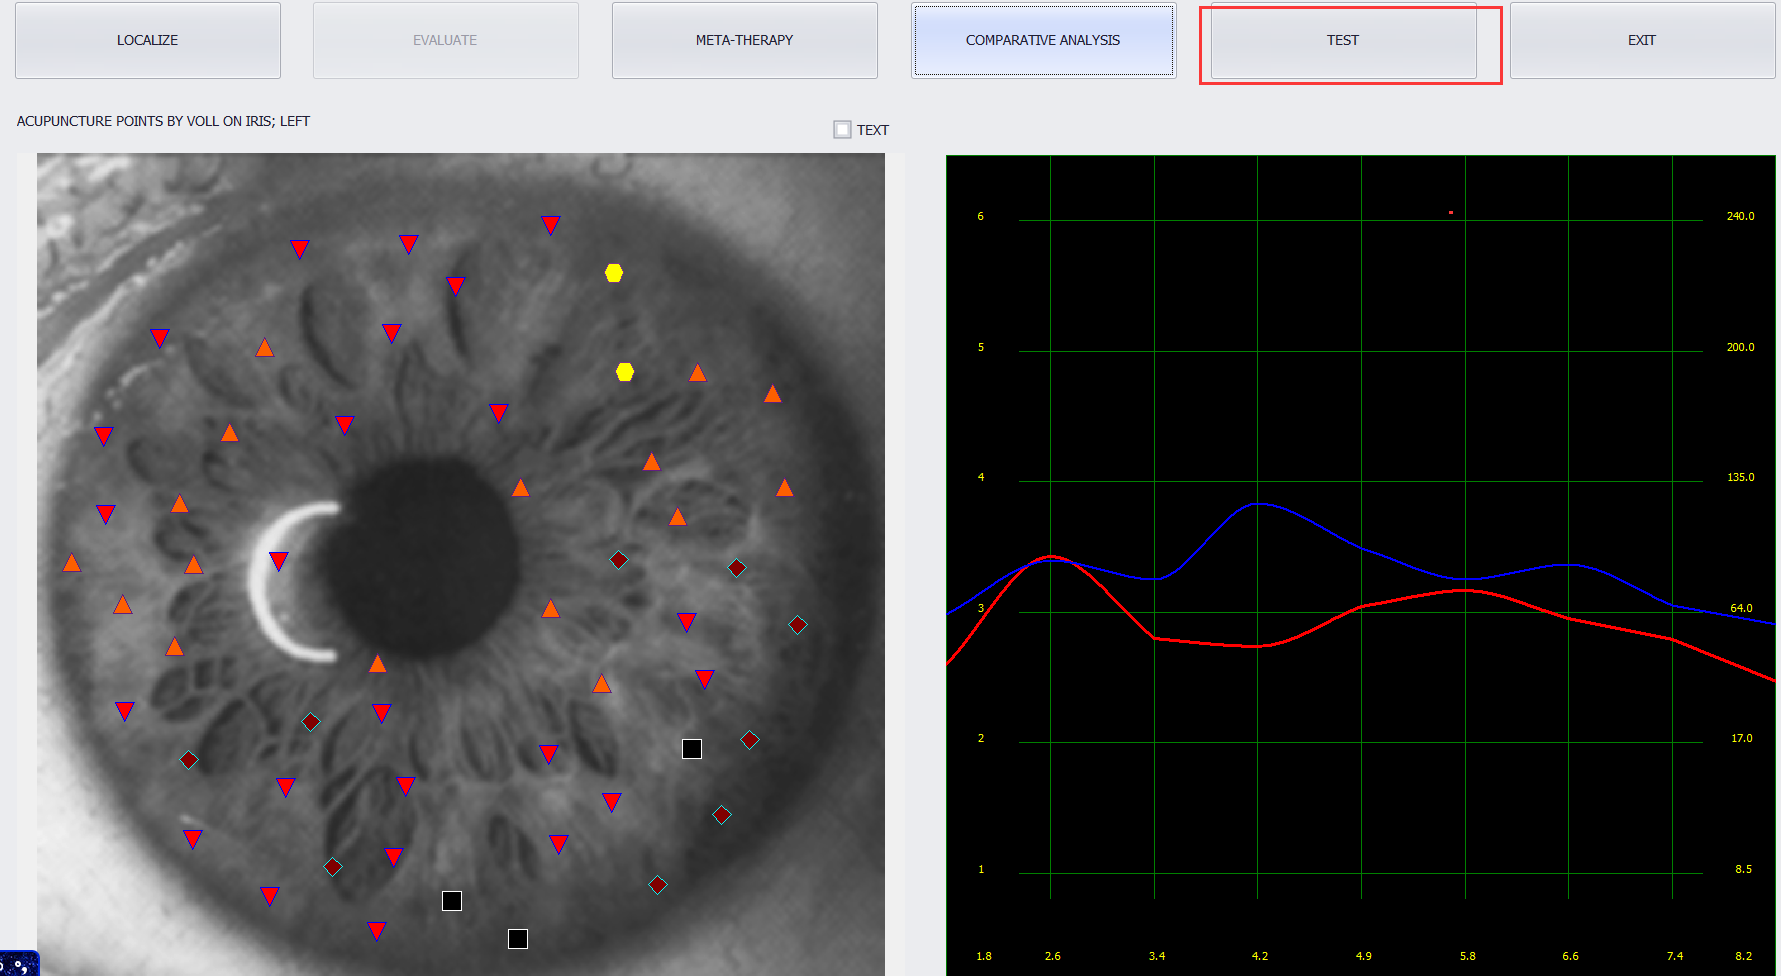Start the TEST function
Screen dimensions: 1781x976
pyautogui.click(x=1343, y=40)
